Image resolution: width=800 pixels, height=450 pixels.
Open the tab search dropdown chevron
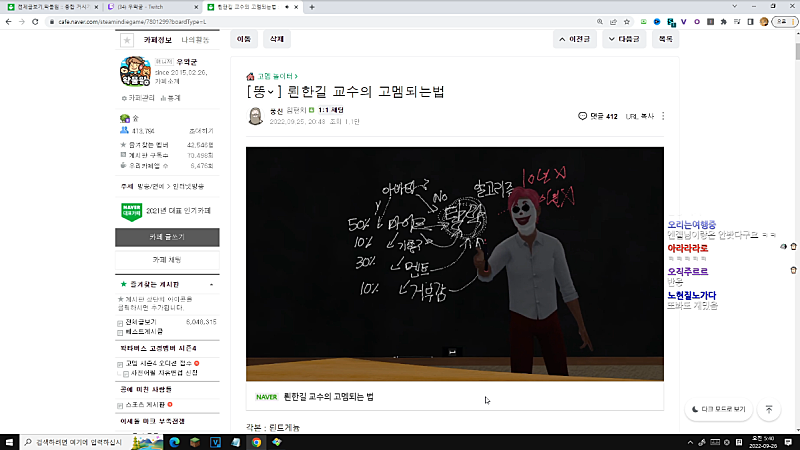tap(734, 7)
